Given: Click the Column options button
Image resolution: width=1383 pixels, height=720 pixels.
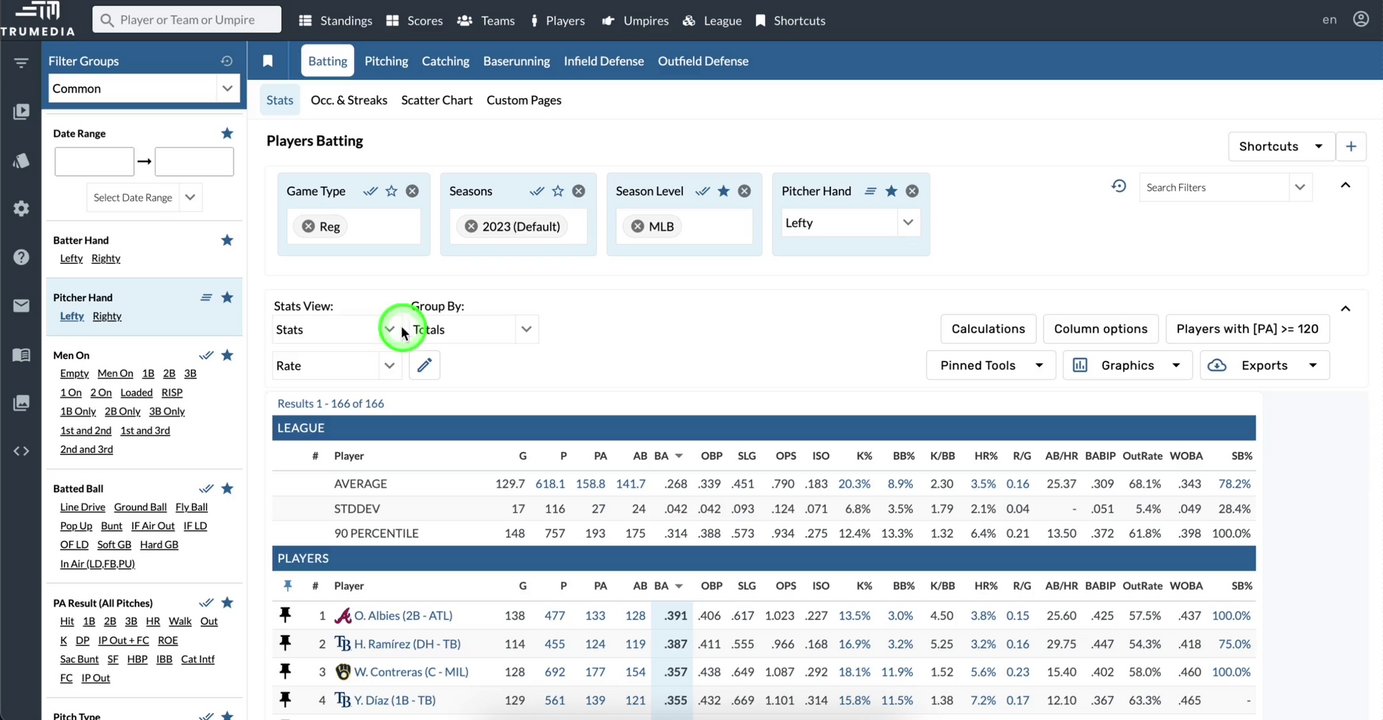Looking at the screenshot, I should point(1101,329).
